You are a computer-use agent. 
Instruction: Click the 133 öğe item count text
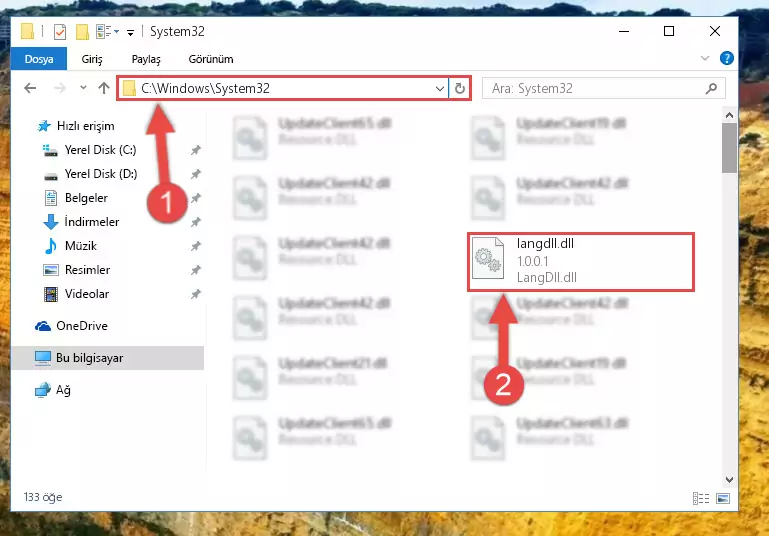43,497
